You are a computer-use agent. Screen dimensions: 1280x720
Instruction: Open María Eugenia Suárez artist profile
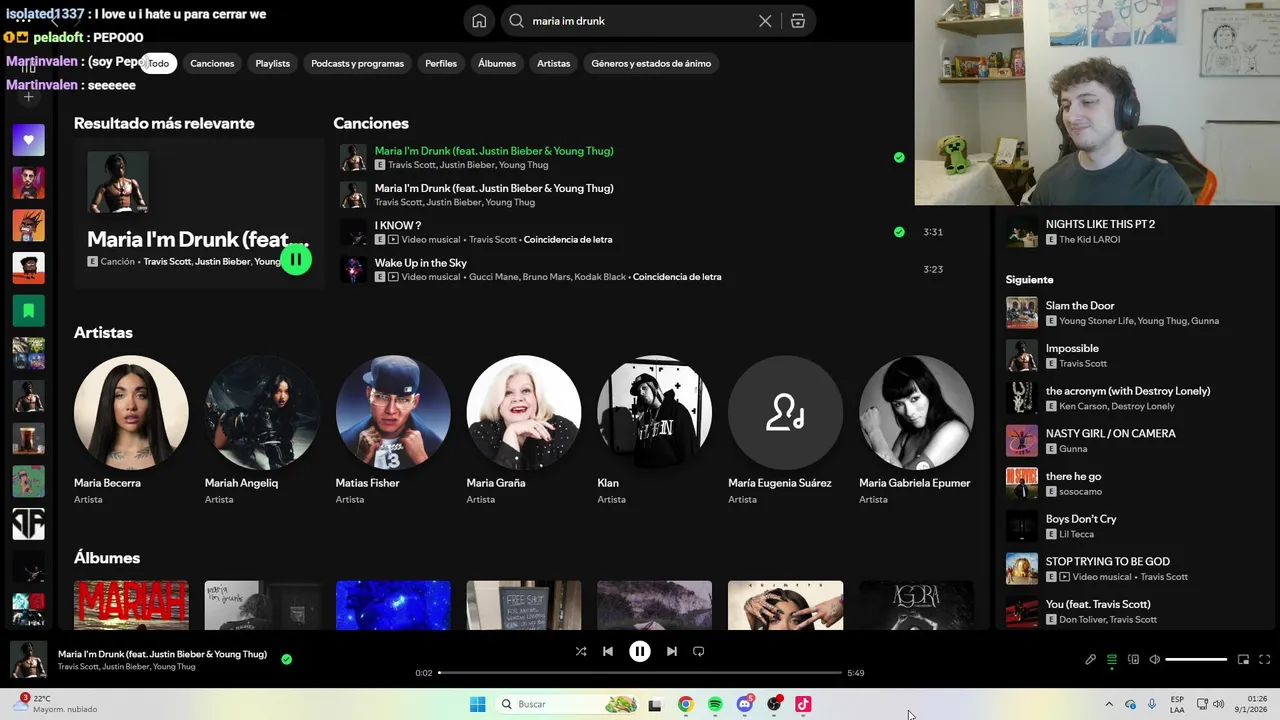pyautogui.click(x=786, y=412)
